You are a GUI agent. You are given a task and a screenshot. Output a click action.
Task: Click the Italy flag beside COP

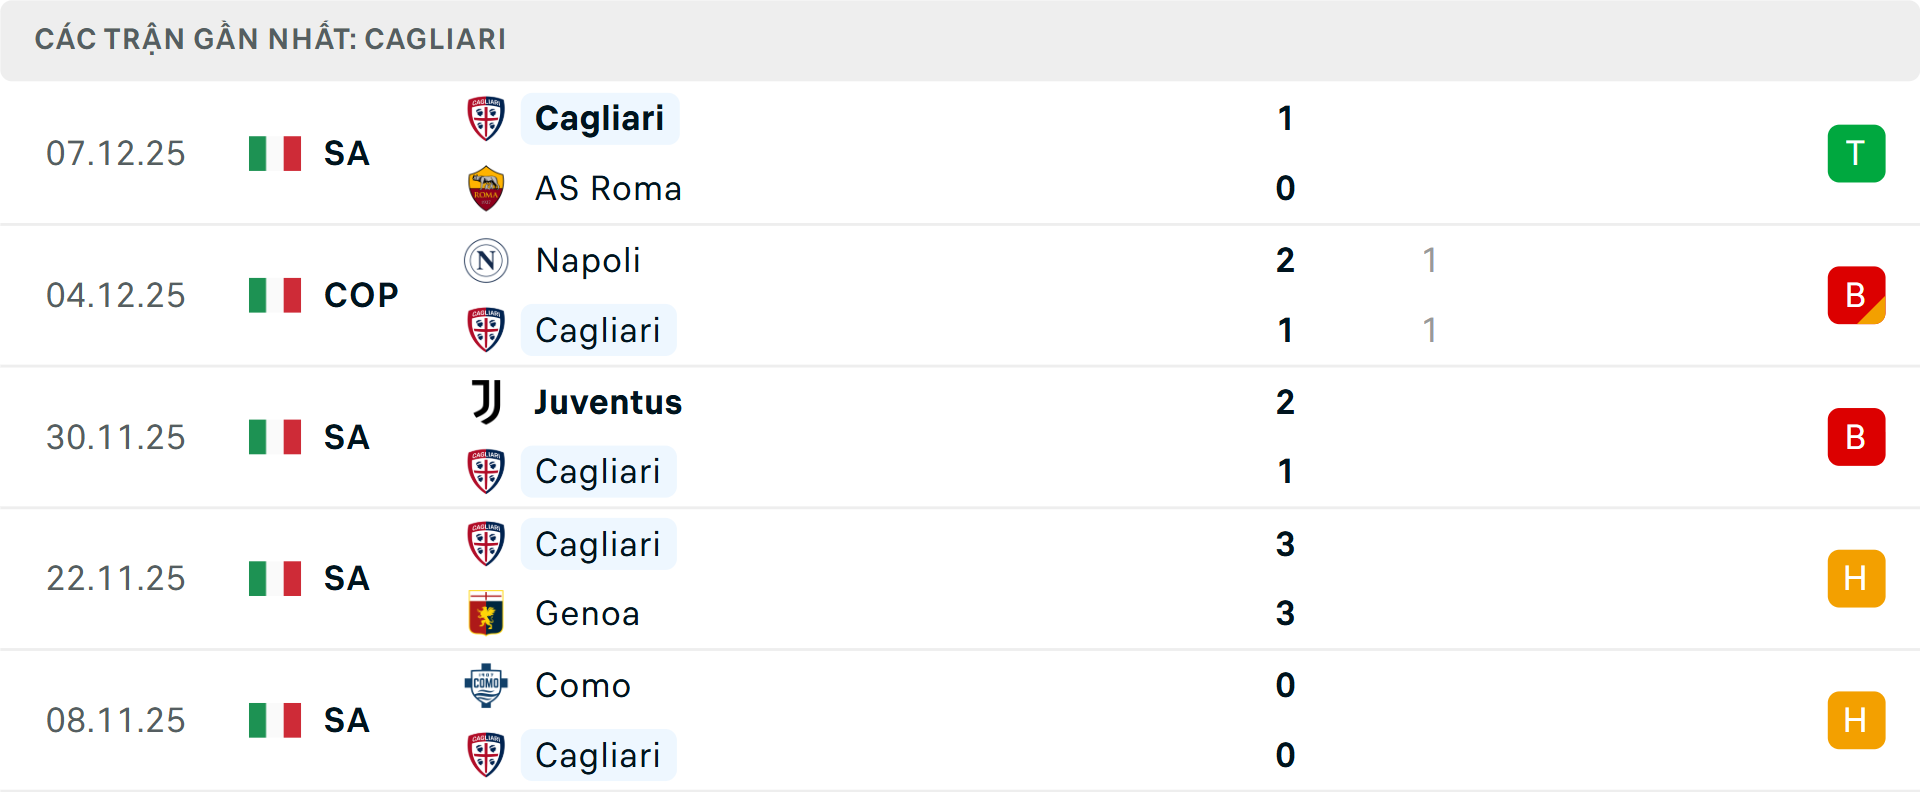coord(275,295)
